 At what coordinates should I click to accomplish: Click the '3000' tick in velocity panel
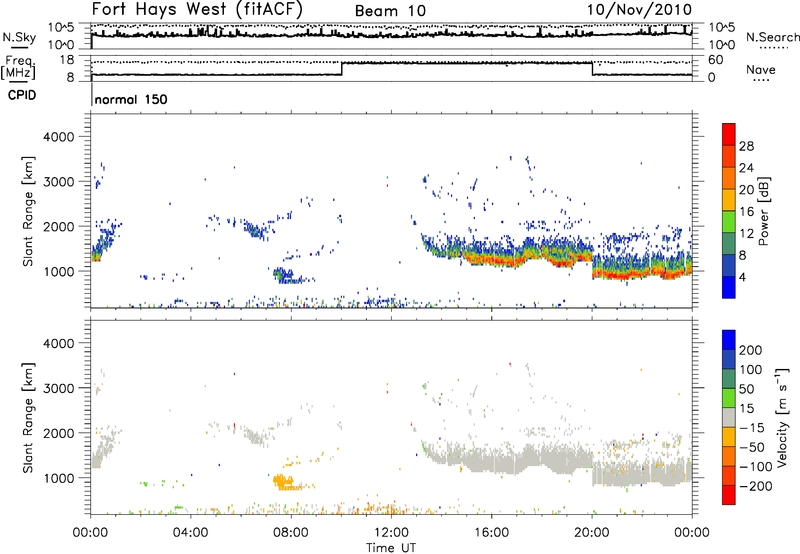pos(59,388)
